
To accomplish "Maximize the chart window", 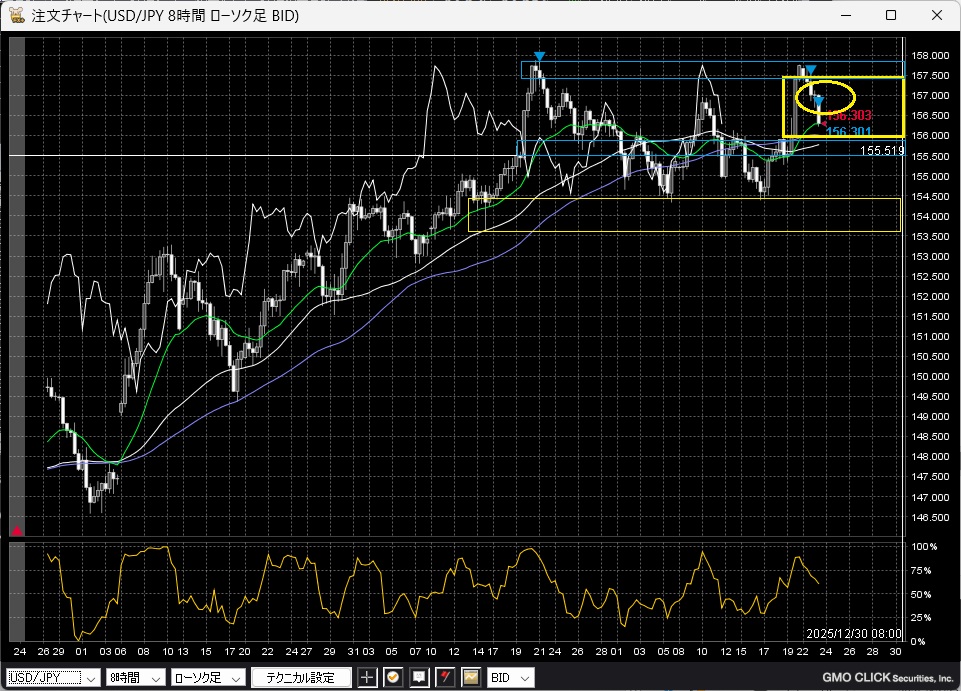I will [891, 15].
